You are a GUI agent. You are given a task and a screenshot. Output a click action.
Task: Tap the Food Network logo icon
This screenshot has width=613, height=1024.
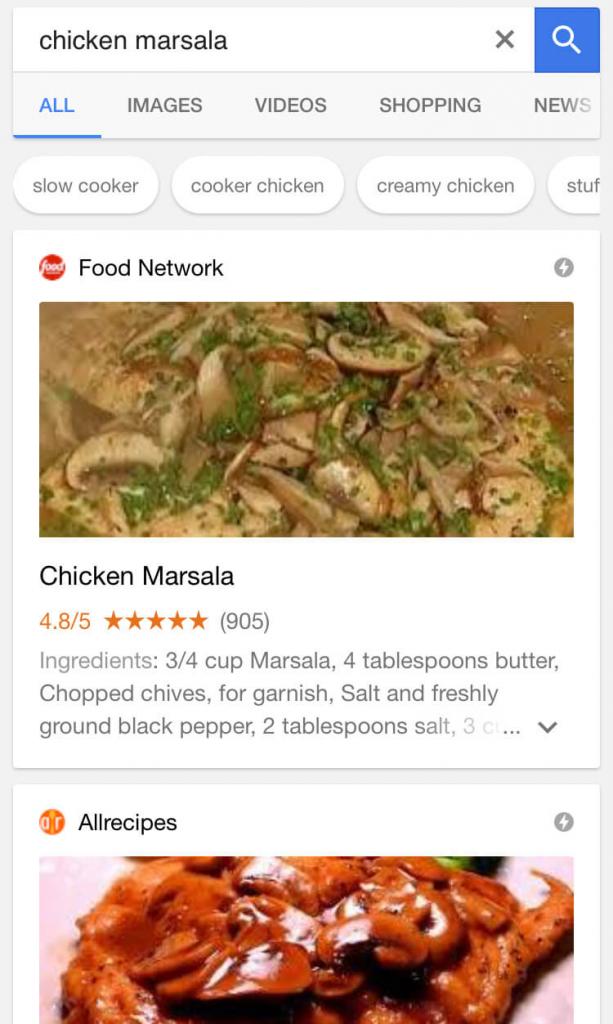(52, 268)
